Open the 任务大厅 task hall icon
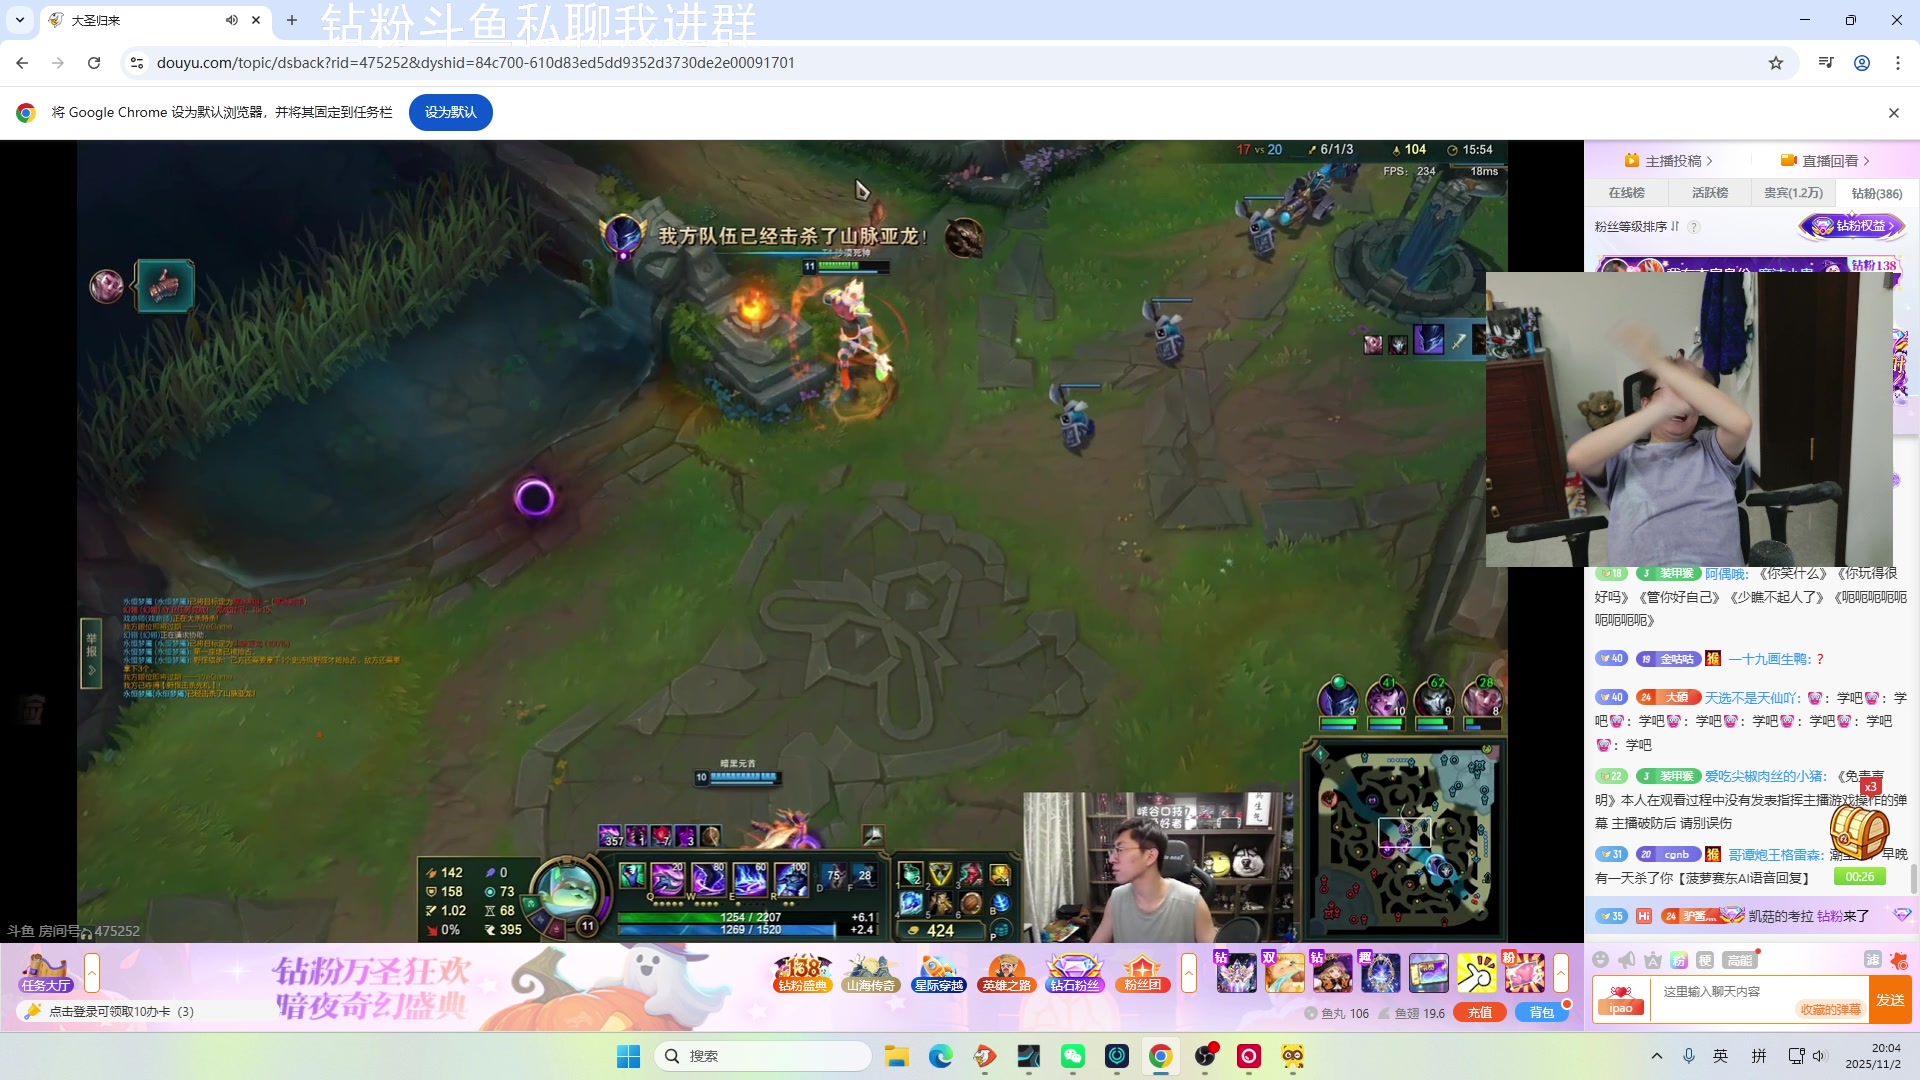1920x1080 pixels. coord(46,972)
